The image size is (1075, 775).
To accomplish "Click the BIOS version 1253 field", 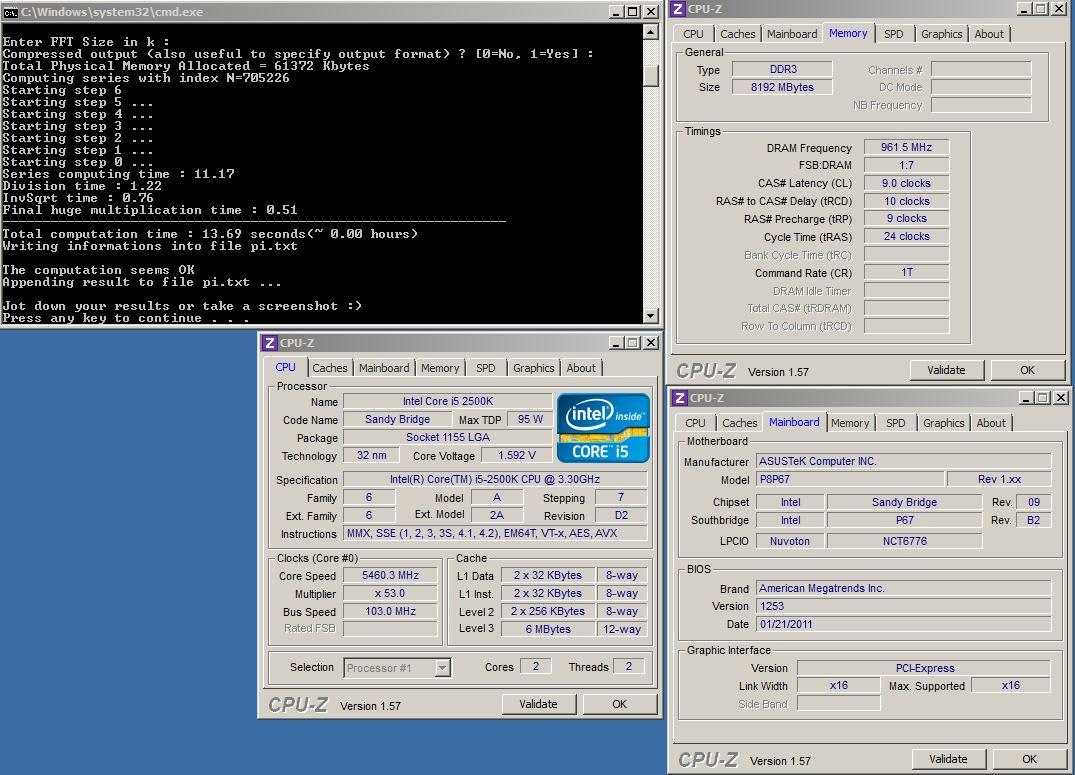I will (904, 606).
